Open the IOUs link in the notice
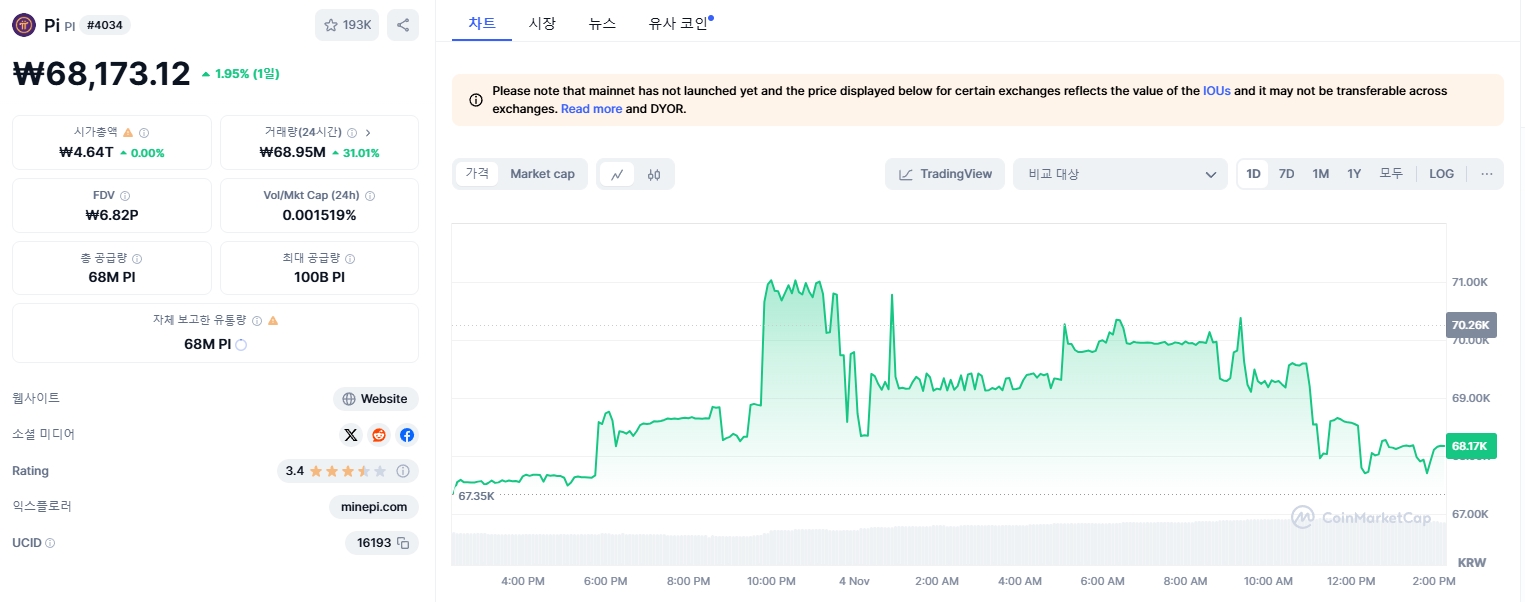This screenshot has width=1525, height=602. tap(1217, 91)
